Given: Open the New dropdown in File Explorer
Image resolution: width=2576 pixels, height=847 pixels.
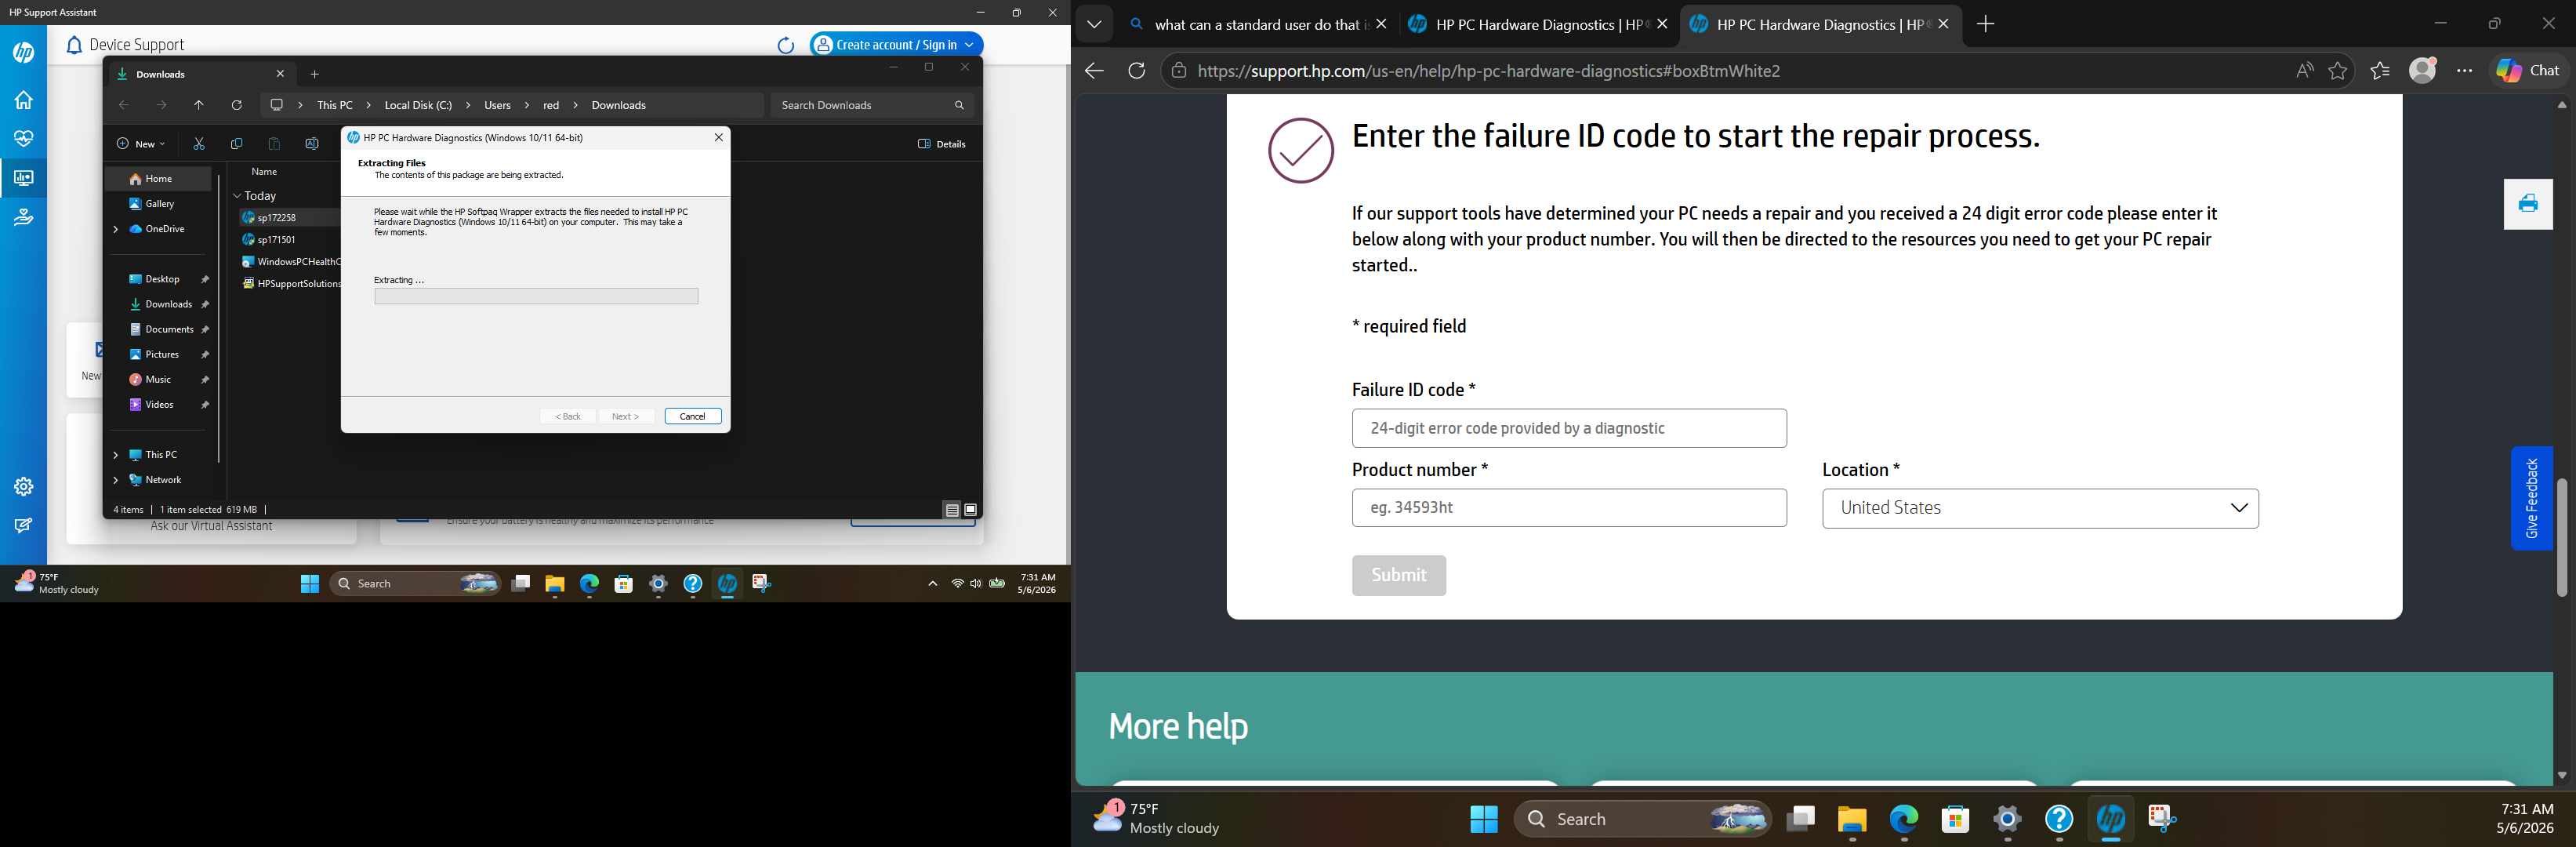Looking at the screenshot, I should 141,144.
